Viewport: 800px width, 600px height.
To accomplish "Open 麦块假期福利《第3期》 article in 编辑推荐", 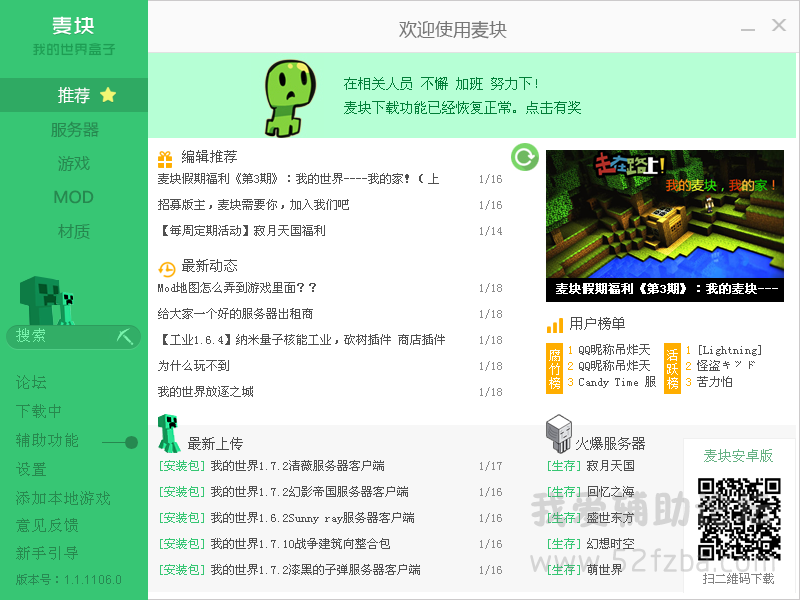I will 298,179.
